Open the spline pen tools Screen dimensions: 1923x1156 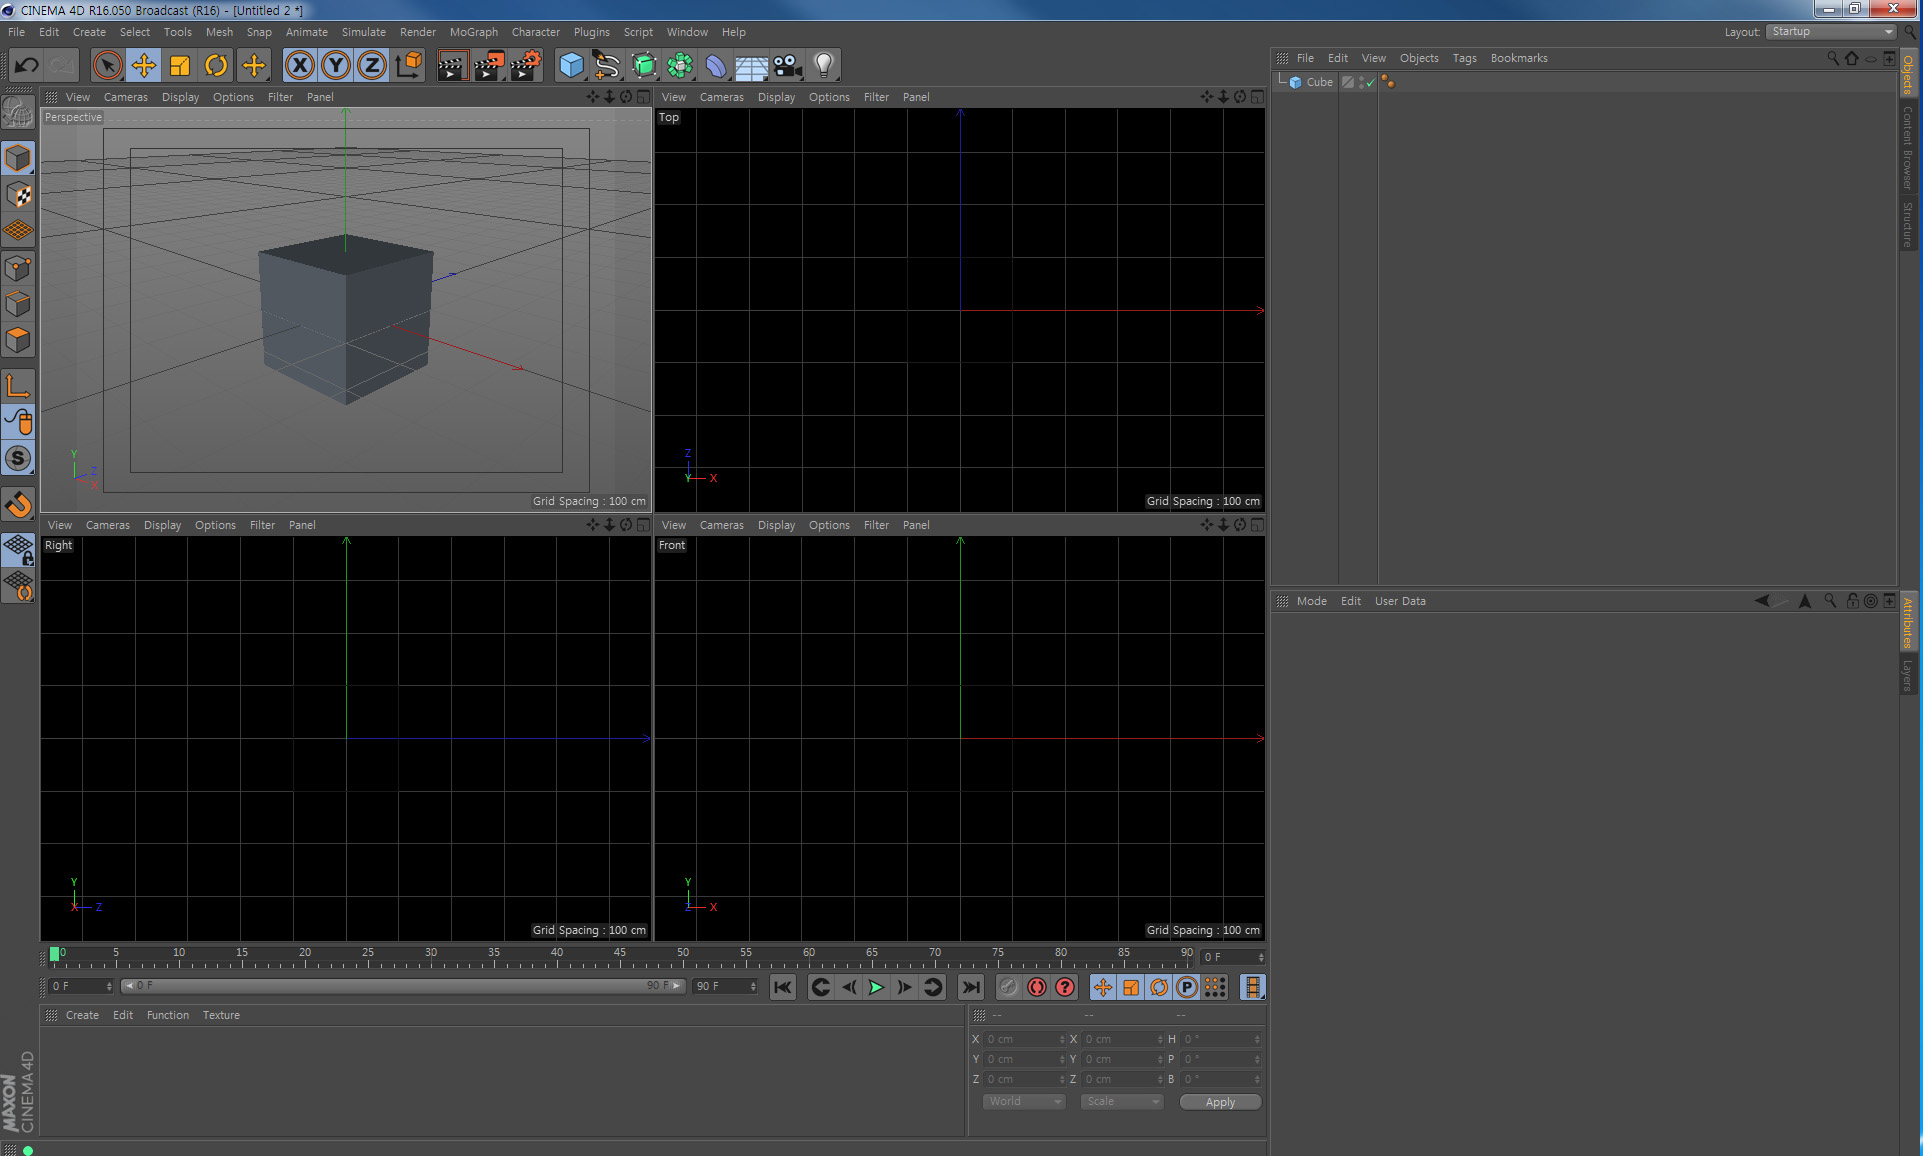607,66
